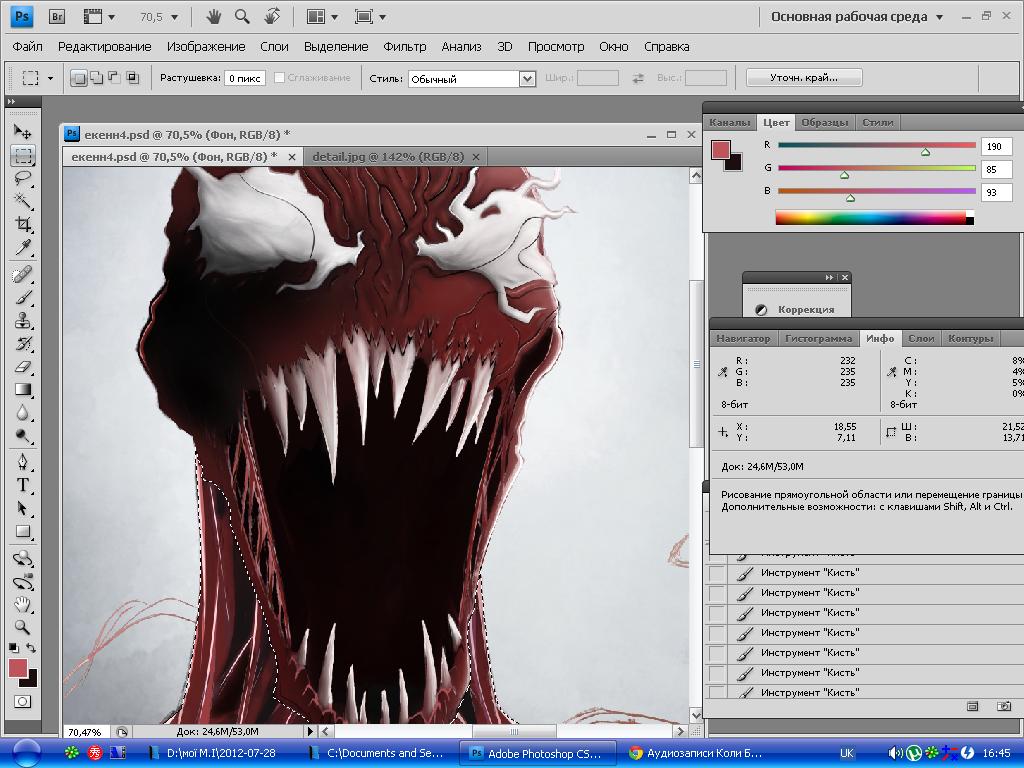Toggle Quick Mask mode
The image size is (1024, 768).
[x=22, y=701]
